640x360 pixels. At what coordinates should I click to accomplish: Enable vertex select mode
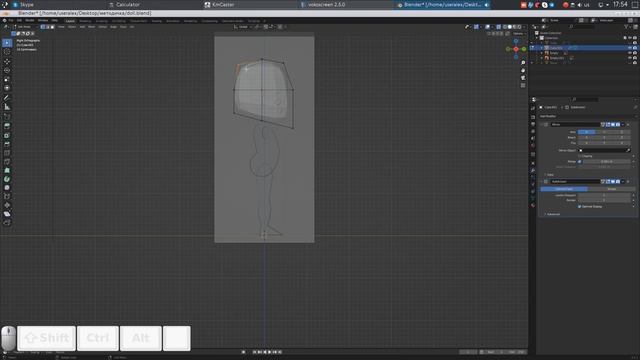42,27
